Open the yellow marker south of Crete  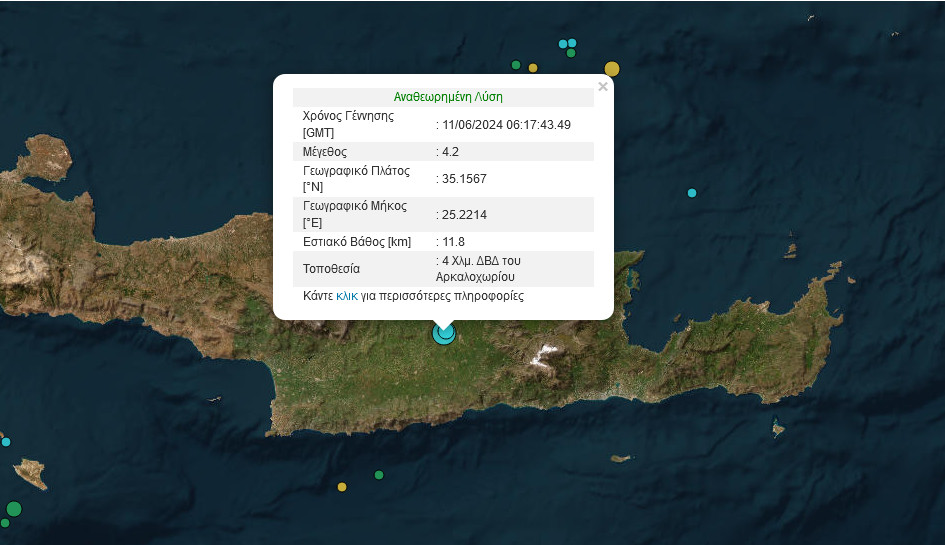pyautogui.click(x=342, y=487)
